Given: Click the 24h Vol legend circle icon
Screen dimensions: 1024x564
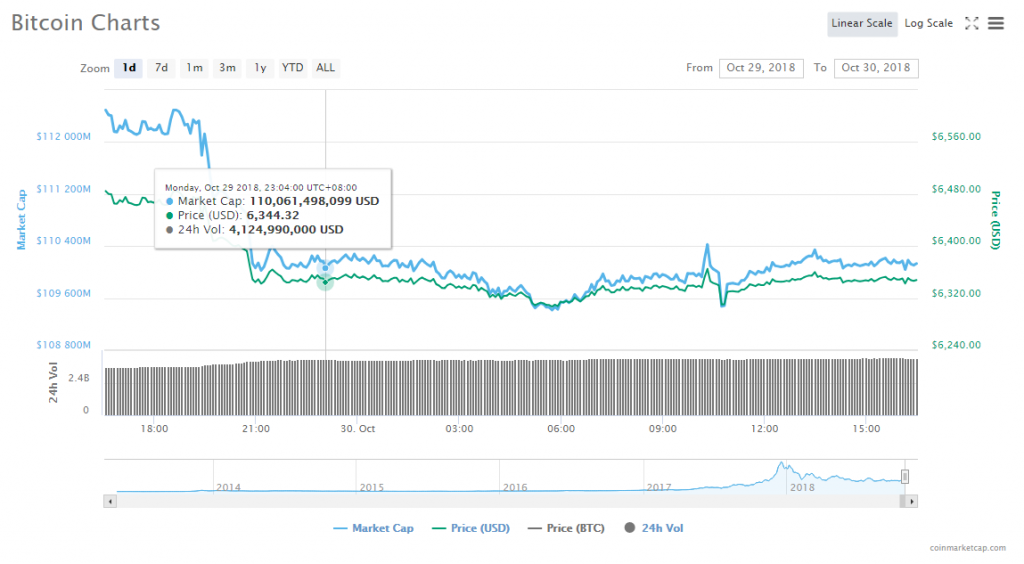Looking at the screenshot, I should (630, 528).
